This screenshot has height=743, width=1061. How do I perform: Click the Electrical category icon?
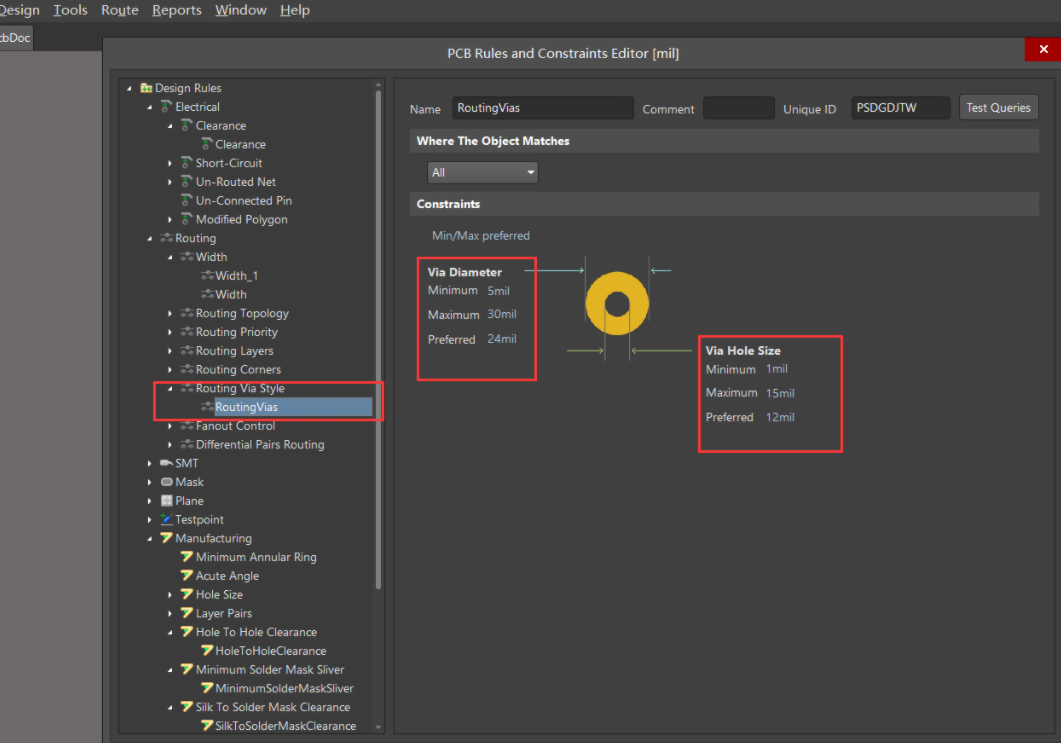click(x=166, y=107)
